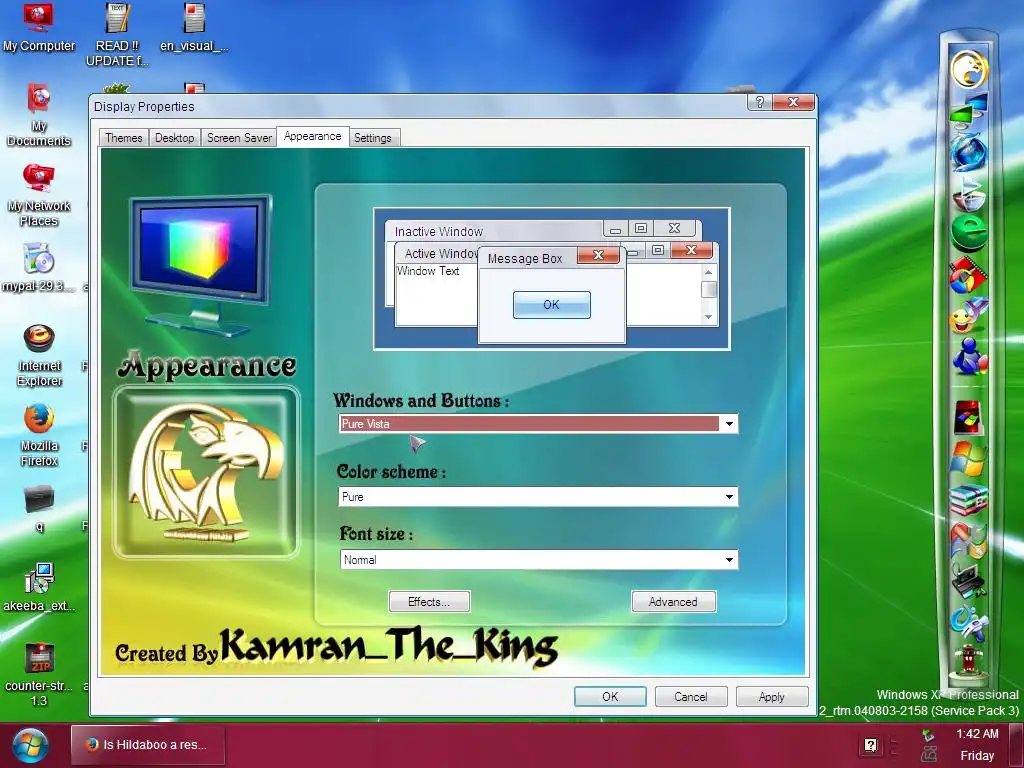Click the question mark language bar icon

pyautogui.click(x=871, y=745)
